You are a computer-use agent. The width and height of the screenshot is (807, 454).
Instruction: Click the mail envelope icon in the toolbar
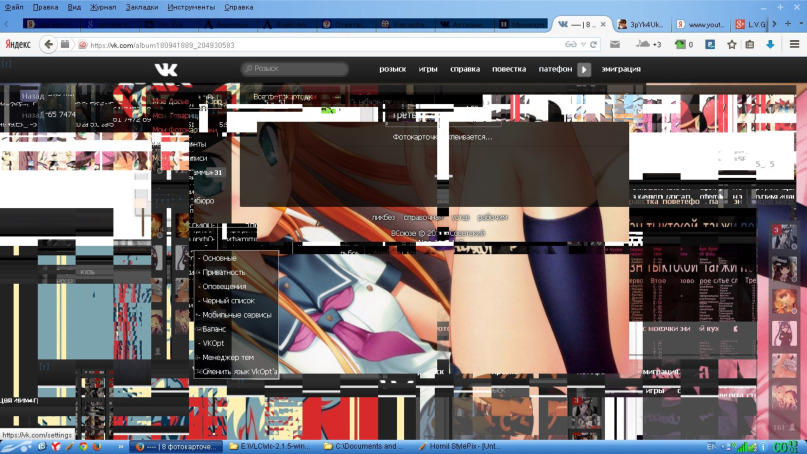pos(615,44)
